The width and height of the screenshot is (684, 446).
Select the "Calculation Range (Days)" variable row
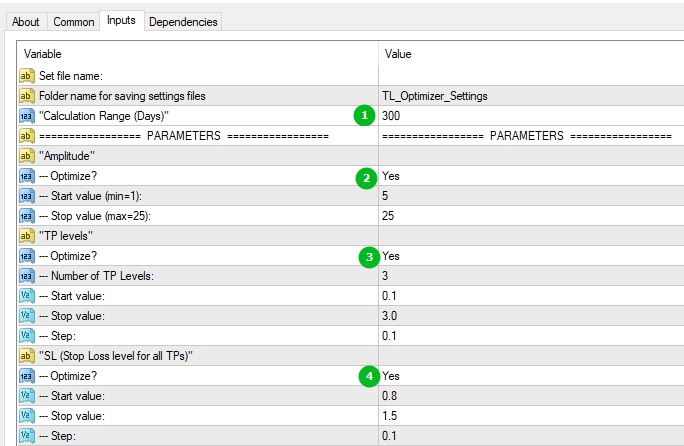coord(104,116)
